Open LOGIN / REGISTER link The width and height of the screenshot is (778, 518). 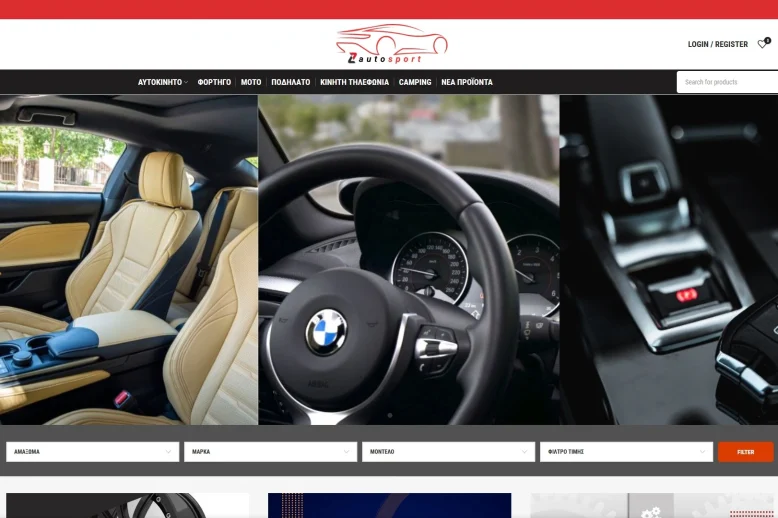717,44
